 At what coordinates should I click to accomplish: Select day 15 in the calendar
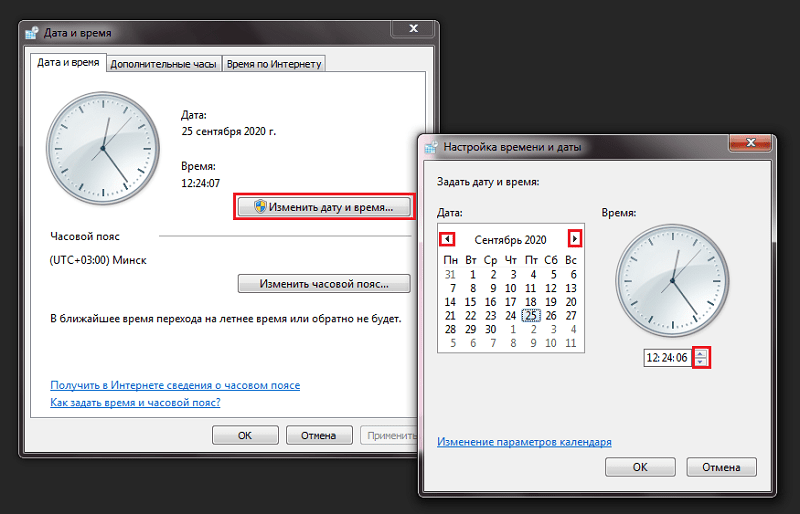click(470, 302)
